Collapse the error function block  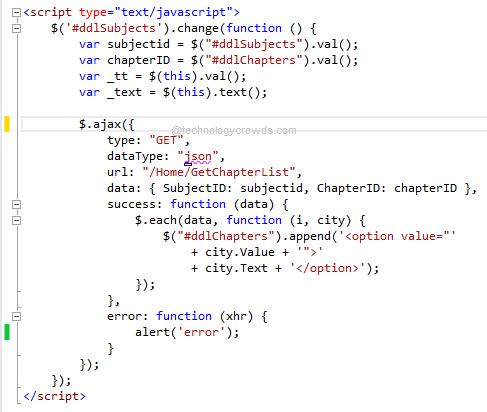16,316
